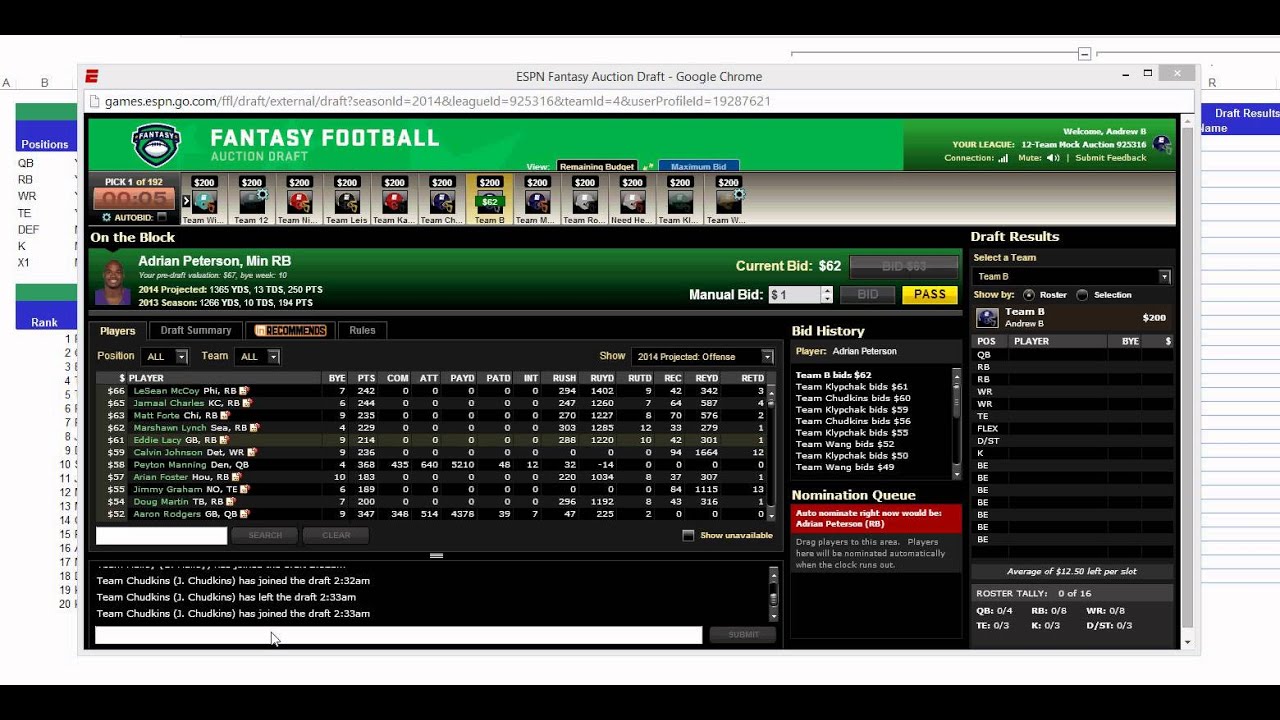Image resolution: width=1280 pixels, height=720 pixels.
Task: Click the Connection signal bars icon
Action: click(x=1003, y=158)
